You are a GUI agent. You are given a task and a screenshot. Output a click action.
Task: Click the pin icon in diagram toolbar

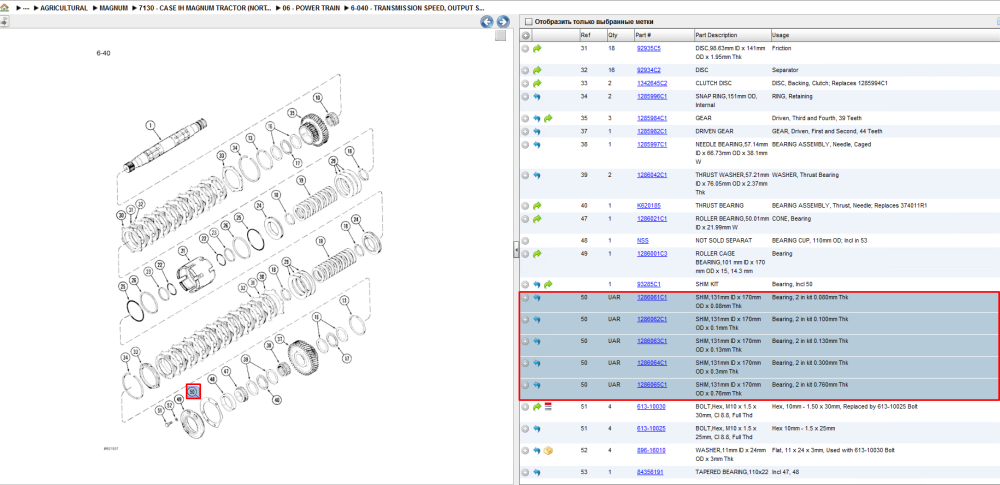coord(4,22)
